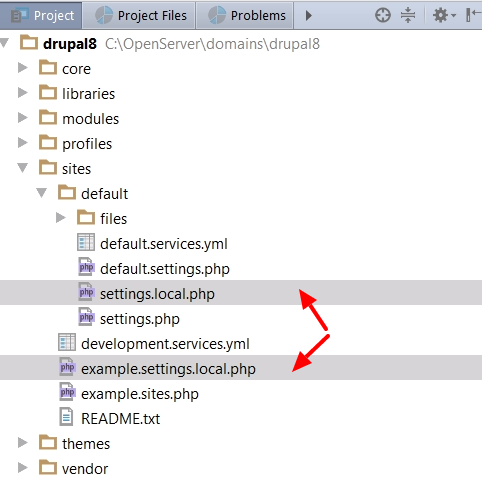Screen dimensions: 482x482
Task: Click the settings.local.php PHP file icon
Action: coord(86,292)
